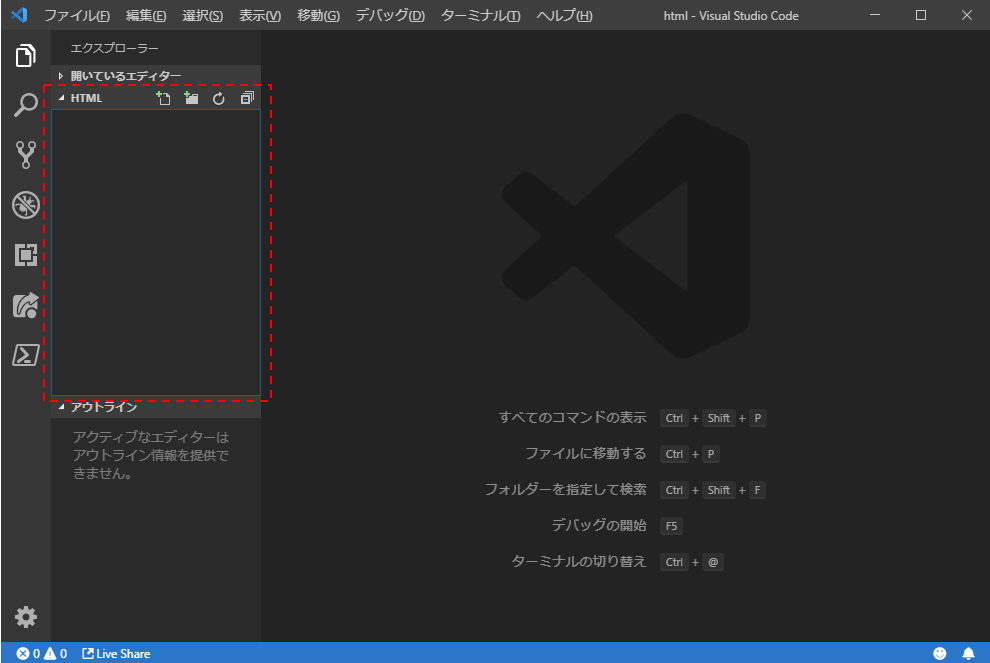Collapse all folders in the explorer
This screenshot has height=663, width=990.
click(x=247, y=98)
